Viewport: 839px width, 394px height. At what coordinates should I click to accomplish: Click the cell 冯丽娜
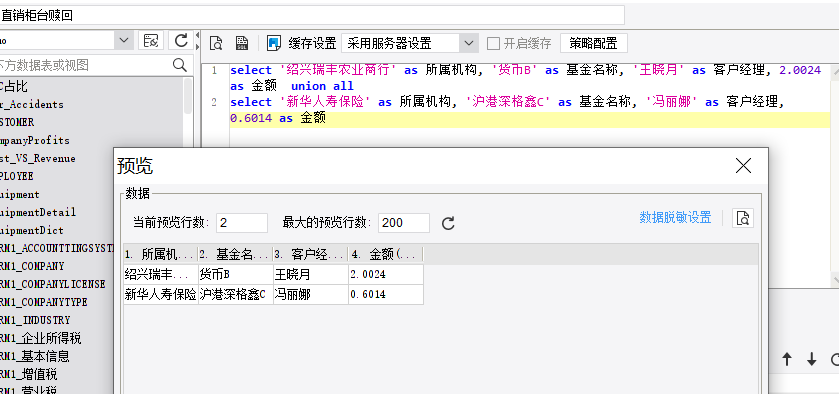click(x=311, y=294)
